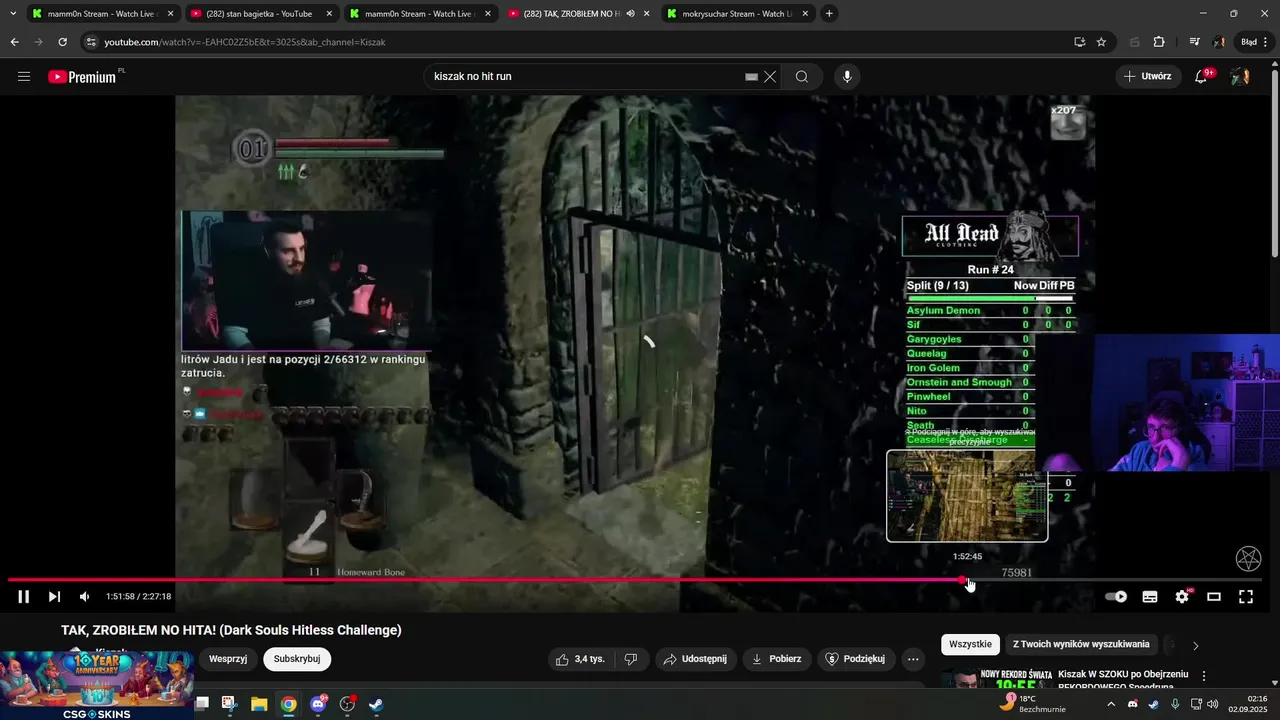Open the YouTube guide hamburger menu
The height and width of the screenshot is (720, 1280).
pos(24,76)
